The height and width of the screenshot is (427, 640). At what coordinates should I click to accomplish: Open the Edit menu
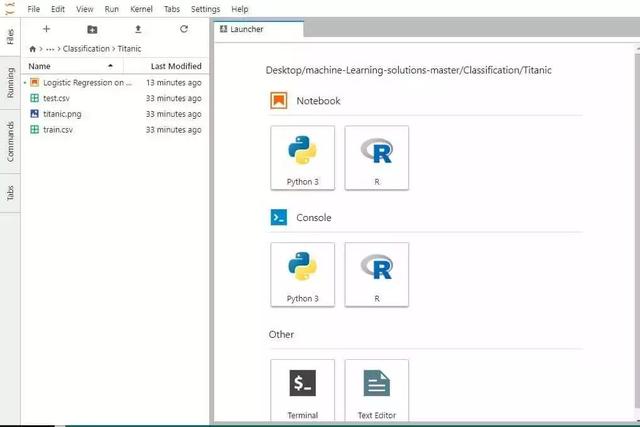pos(58,9)
